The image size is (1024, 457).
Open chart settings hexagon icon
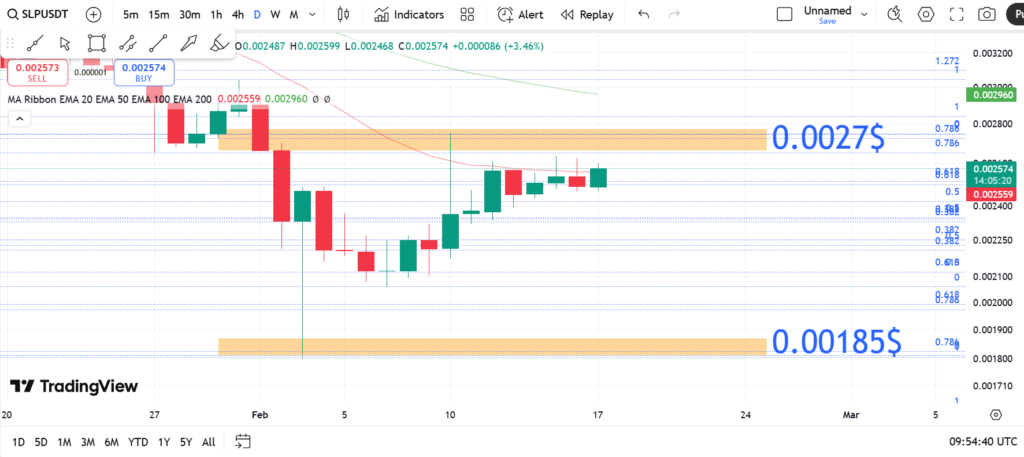926,15
